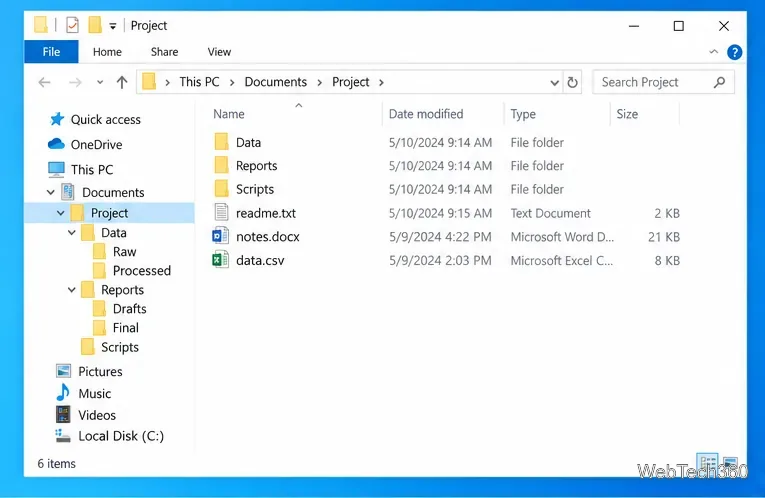This screenshot has height=498, width=765.
Task: Switch to Large icons view in status bar
Action: 730,462
